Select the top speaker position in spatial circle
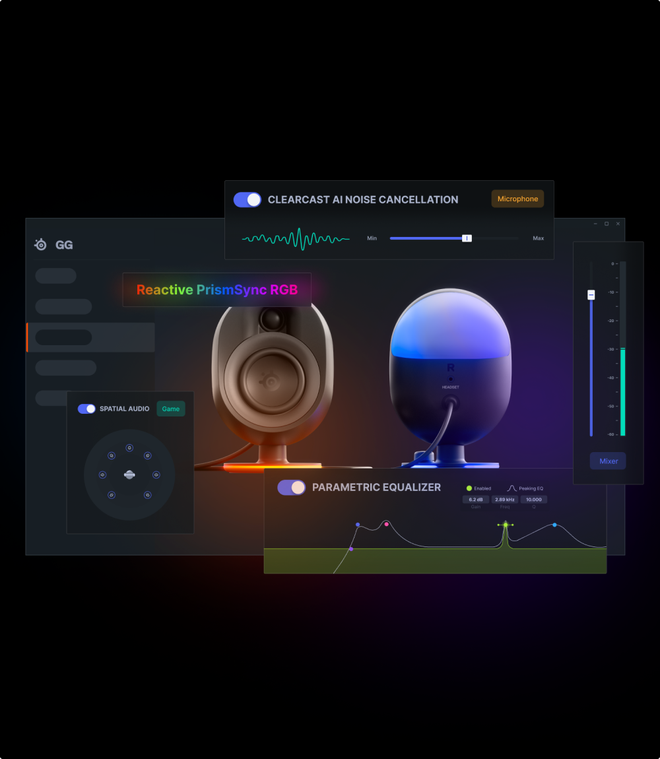 pos(129,448)
